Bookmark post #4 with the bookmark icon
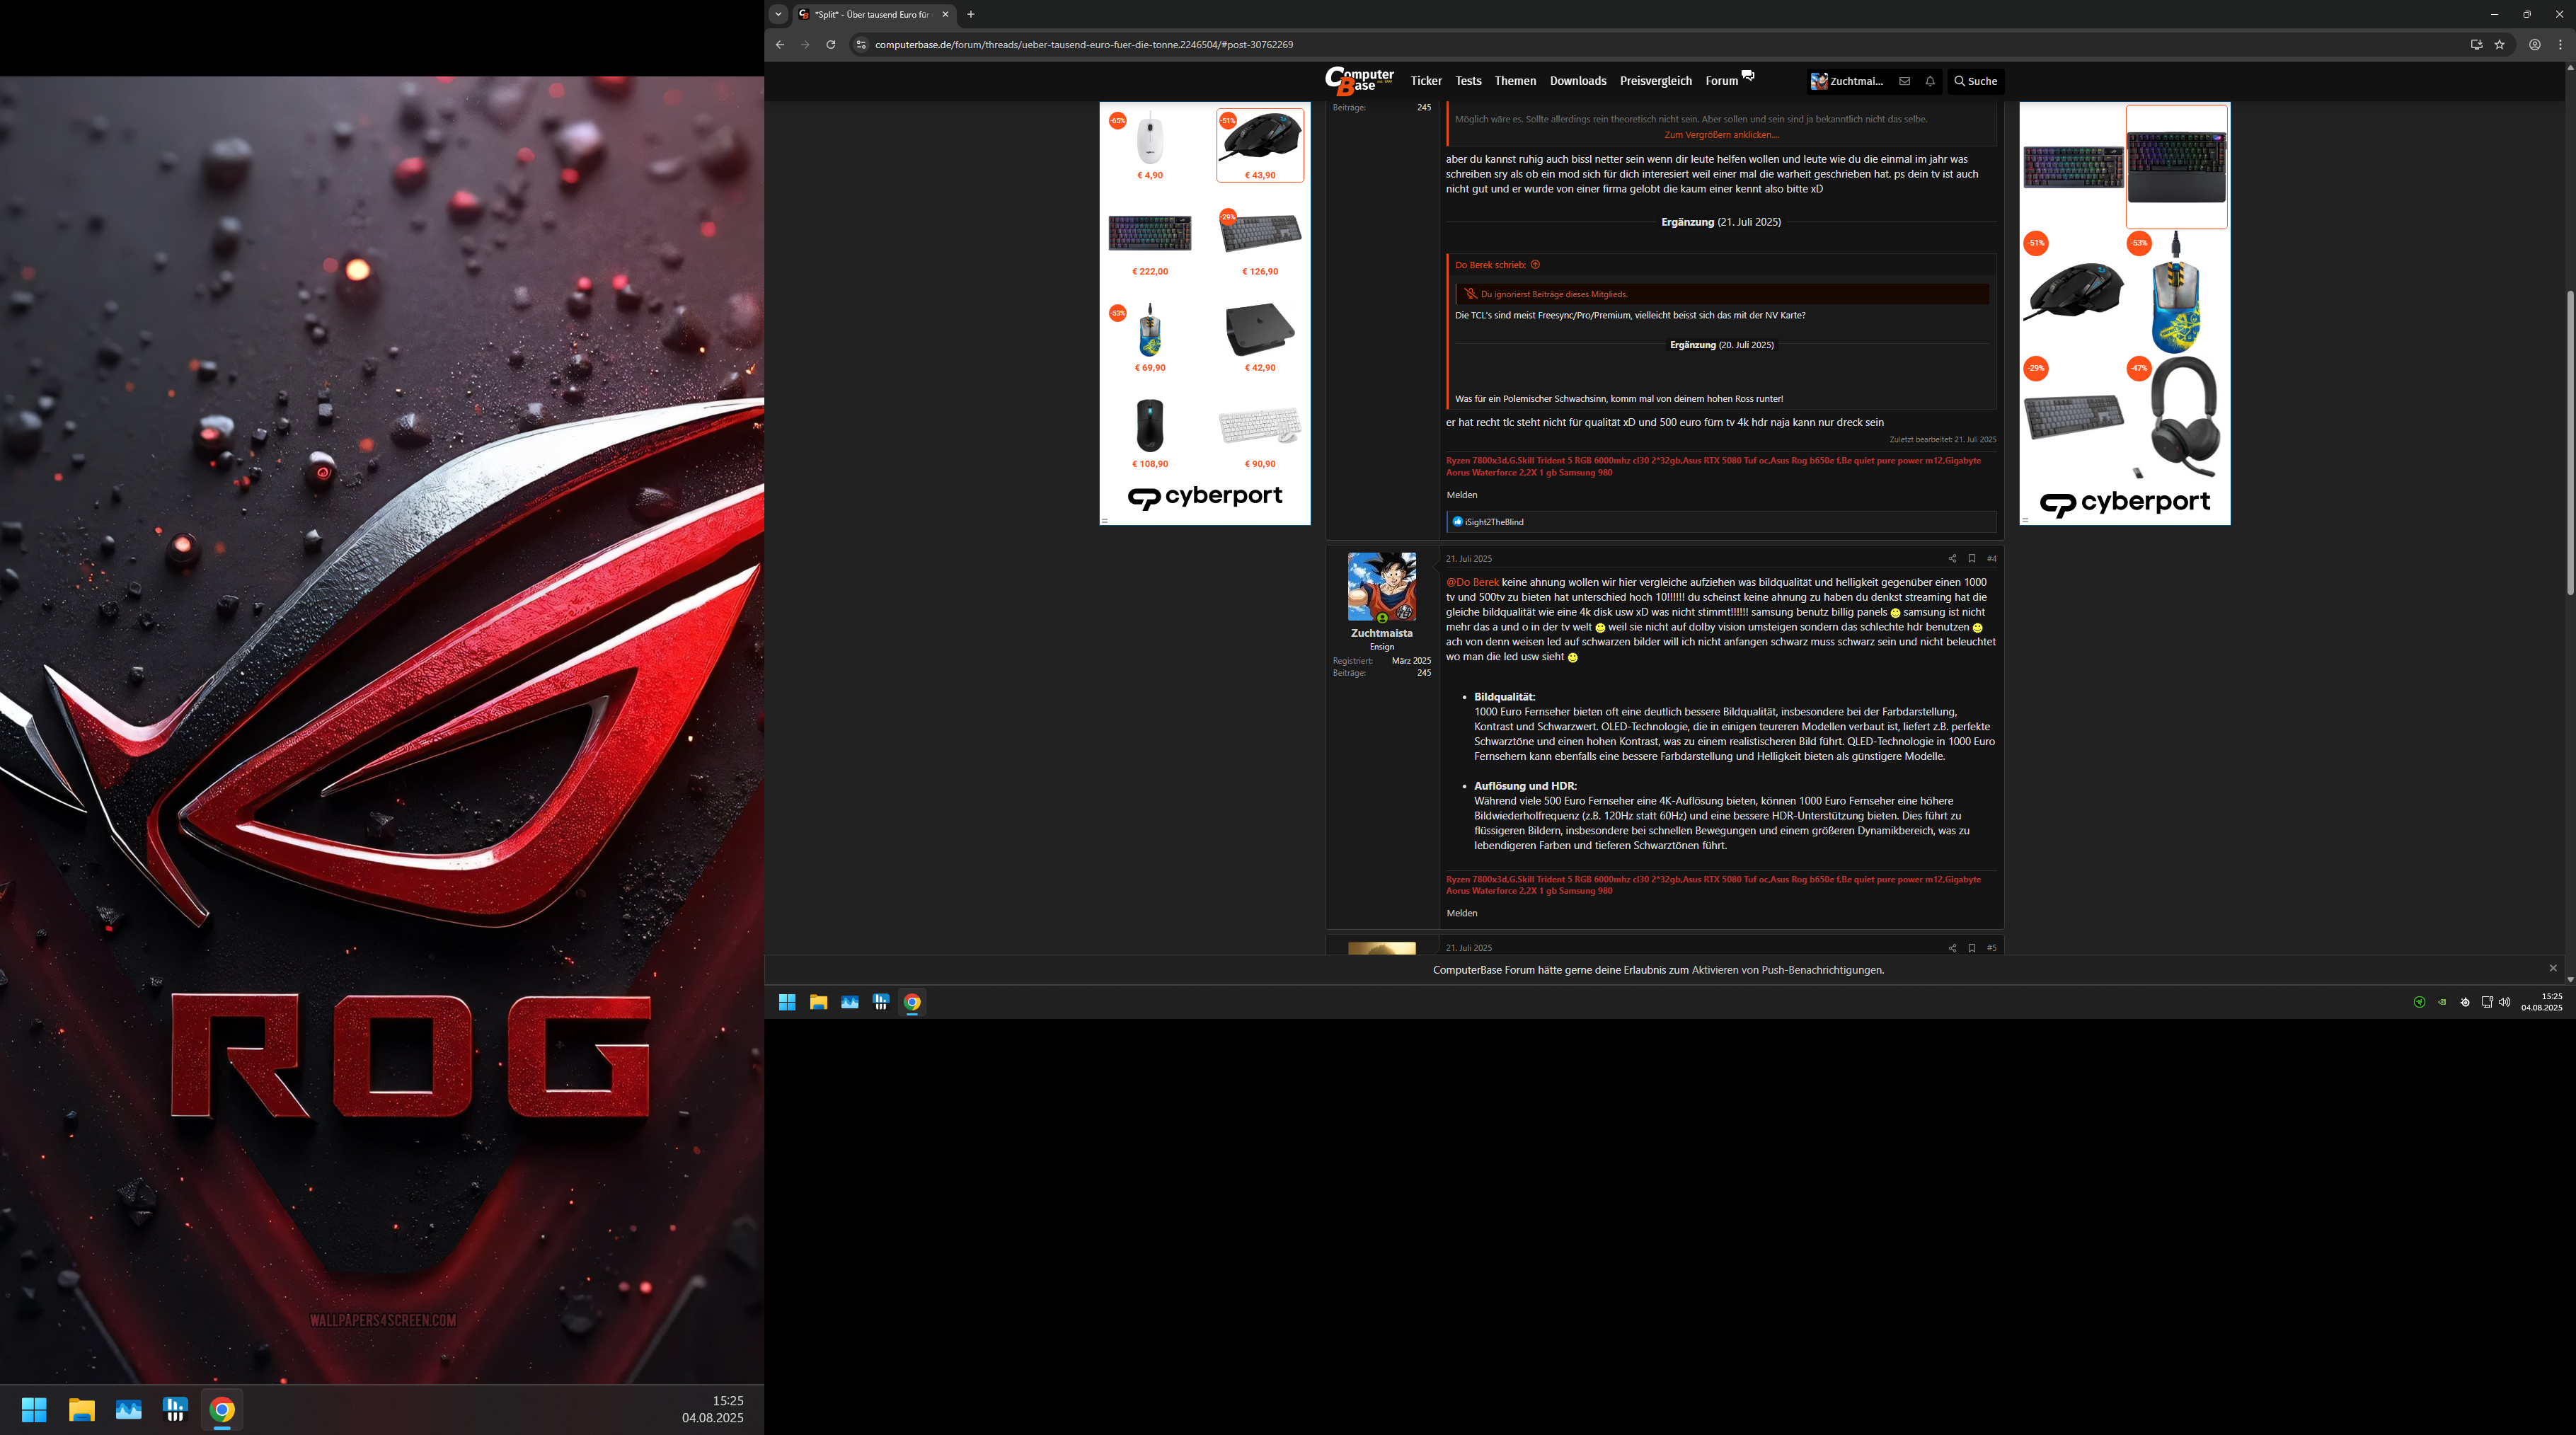Screen dimensions: 2576x1435 1972,558
